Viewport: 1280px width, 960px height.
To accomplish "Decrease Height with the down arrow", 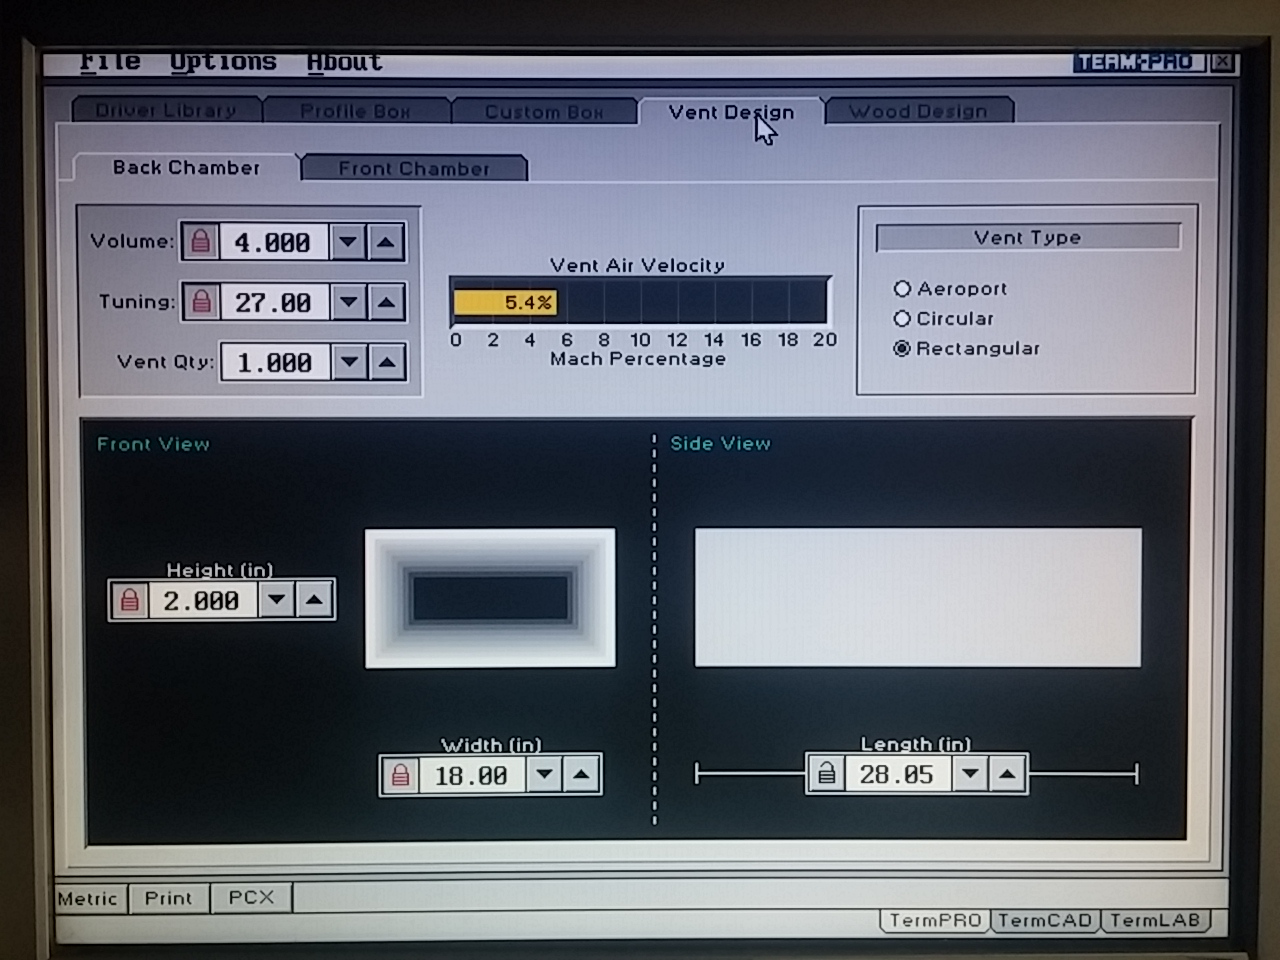I will click(x=277, y=600).
